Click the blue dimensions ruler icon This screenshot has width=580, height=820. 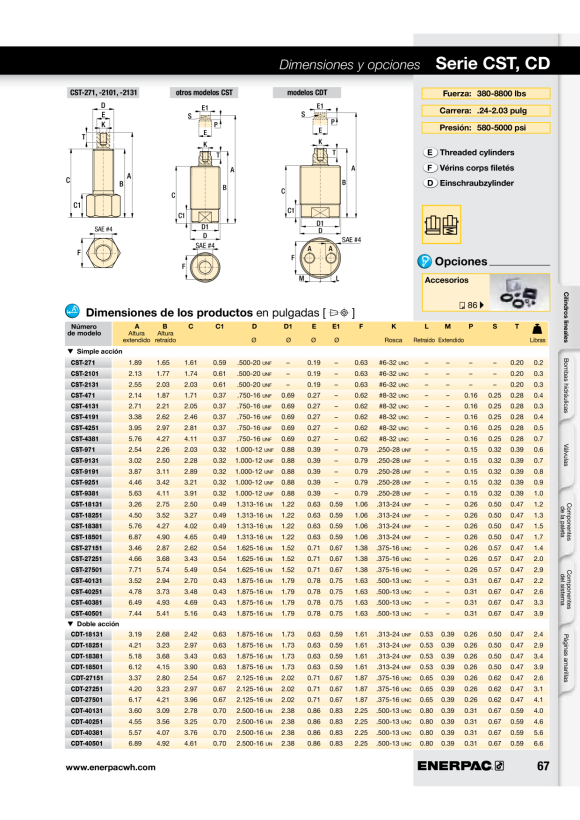pos(72,311)
